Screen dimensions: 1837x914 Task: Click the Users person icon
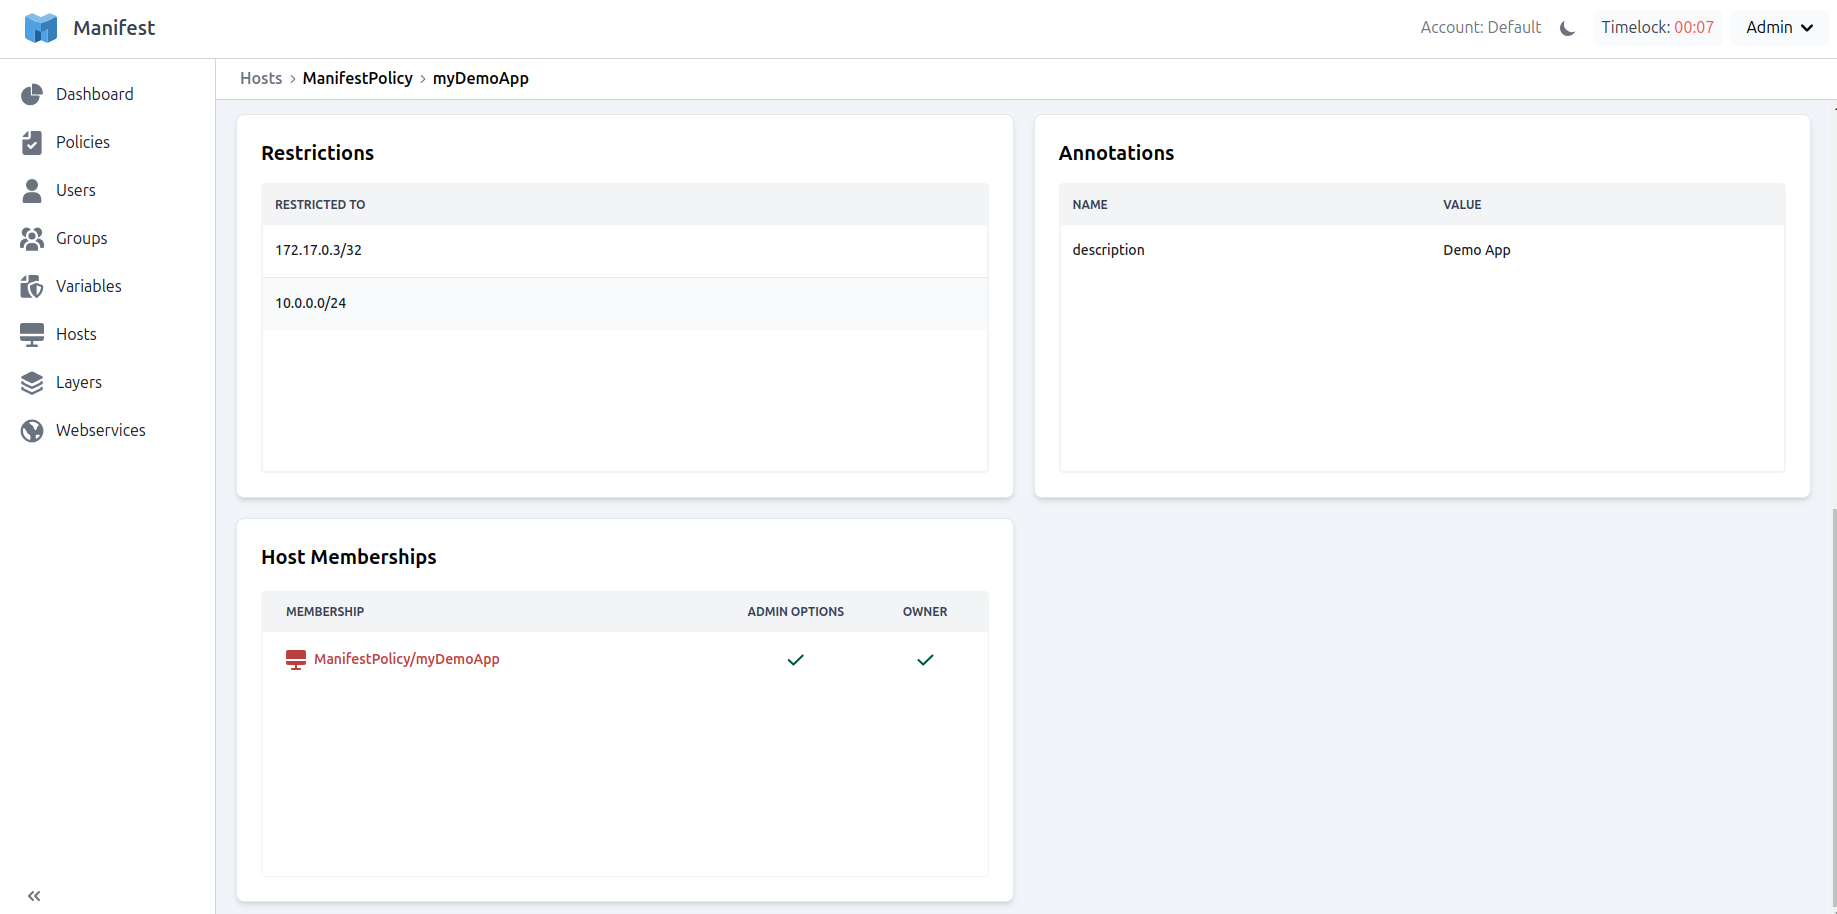tap(32, 190)
